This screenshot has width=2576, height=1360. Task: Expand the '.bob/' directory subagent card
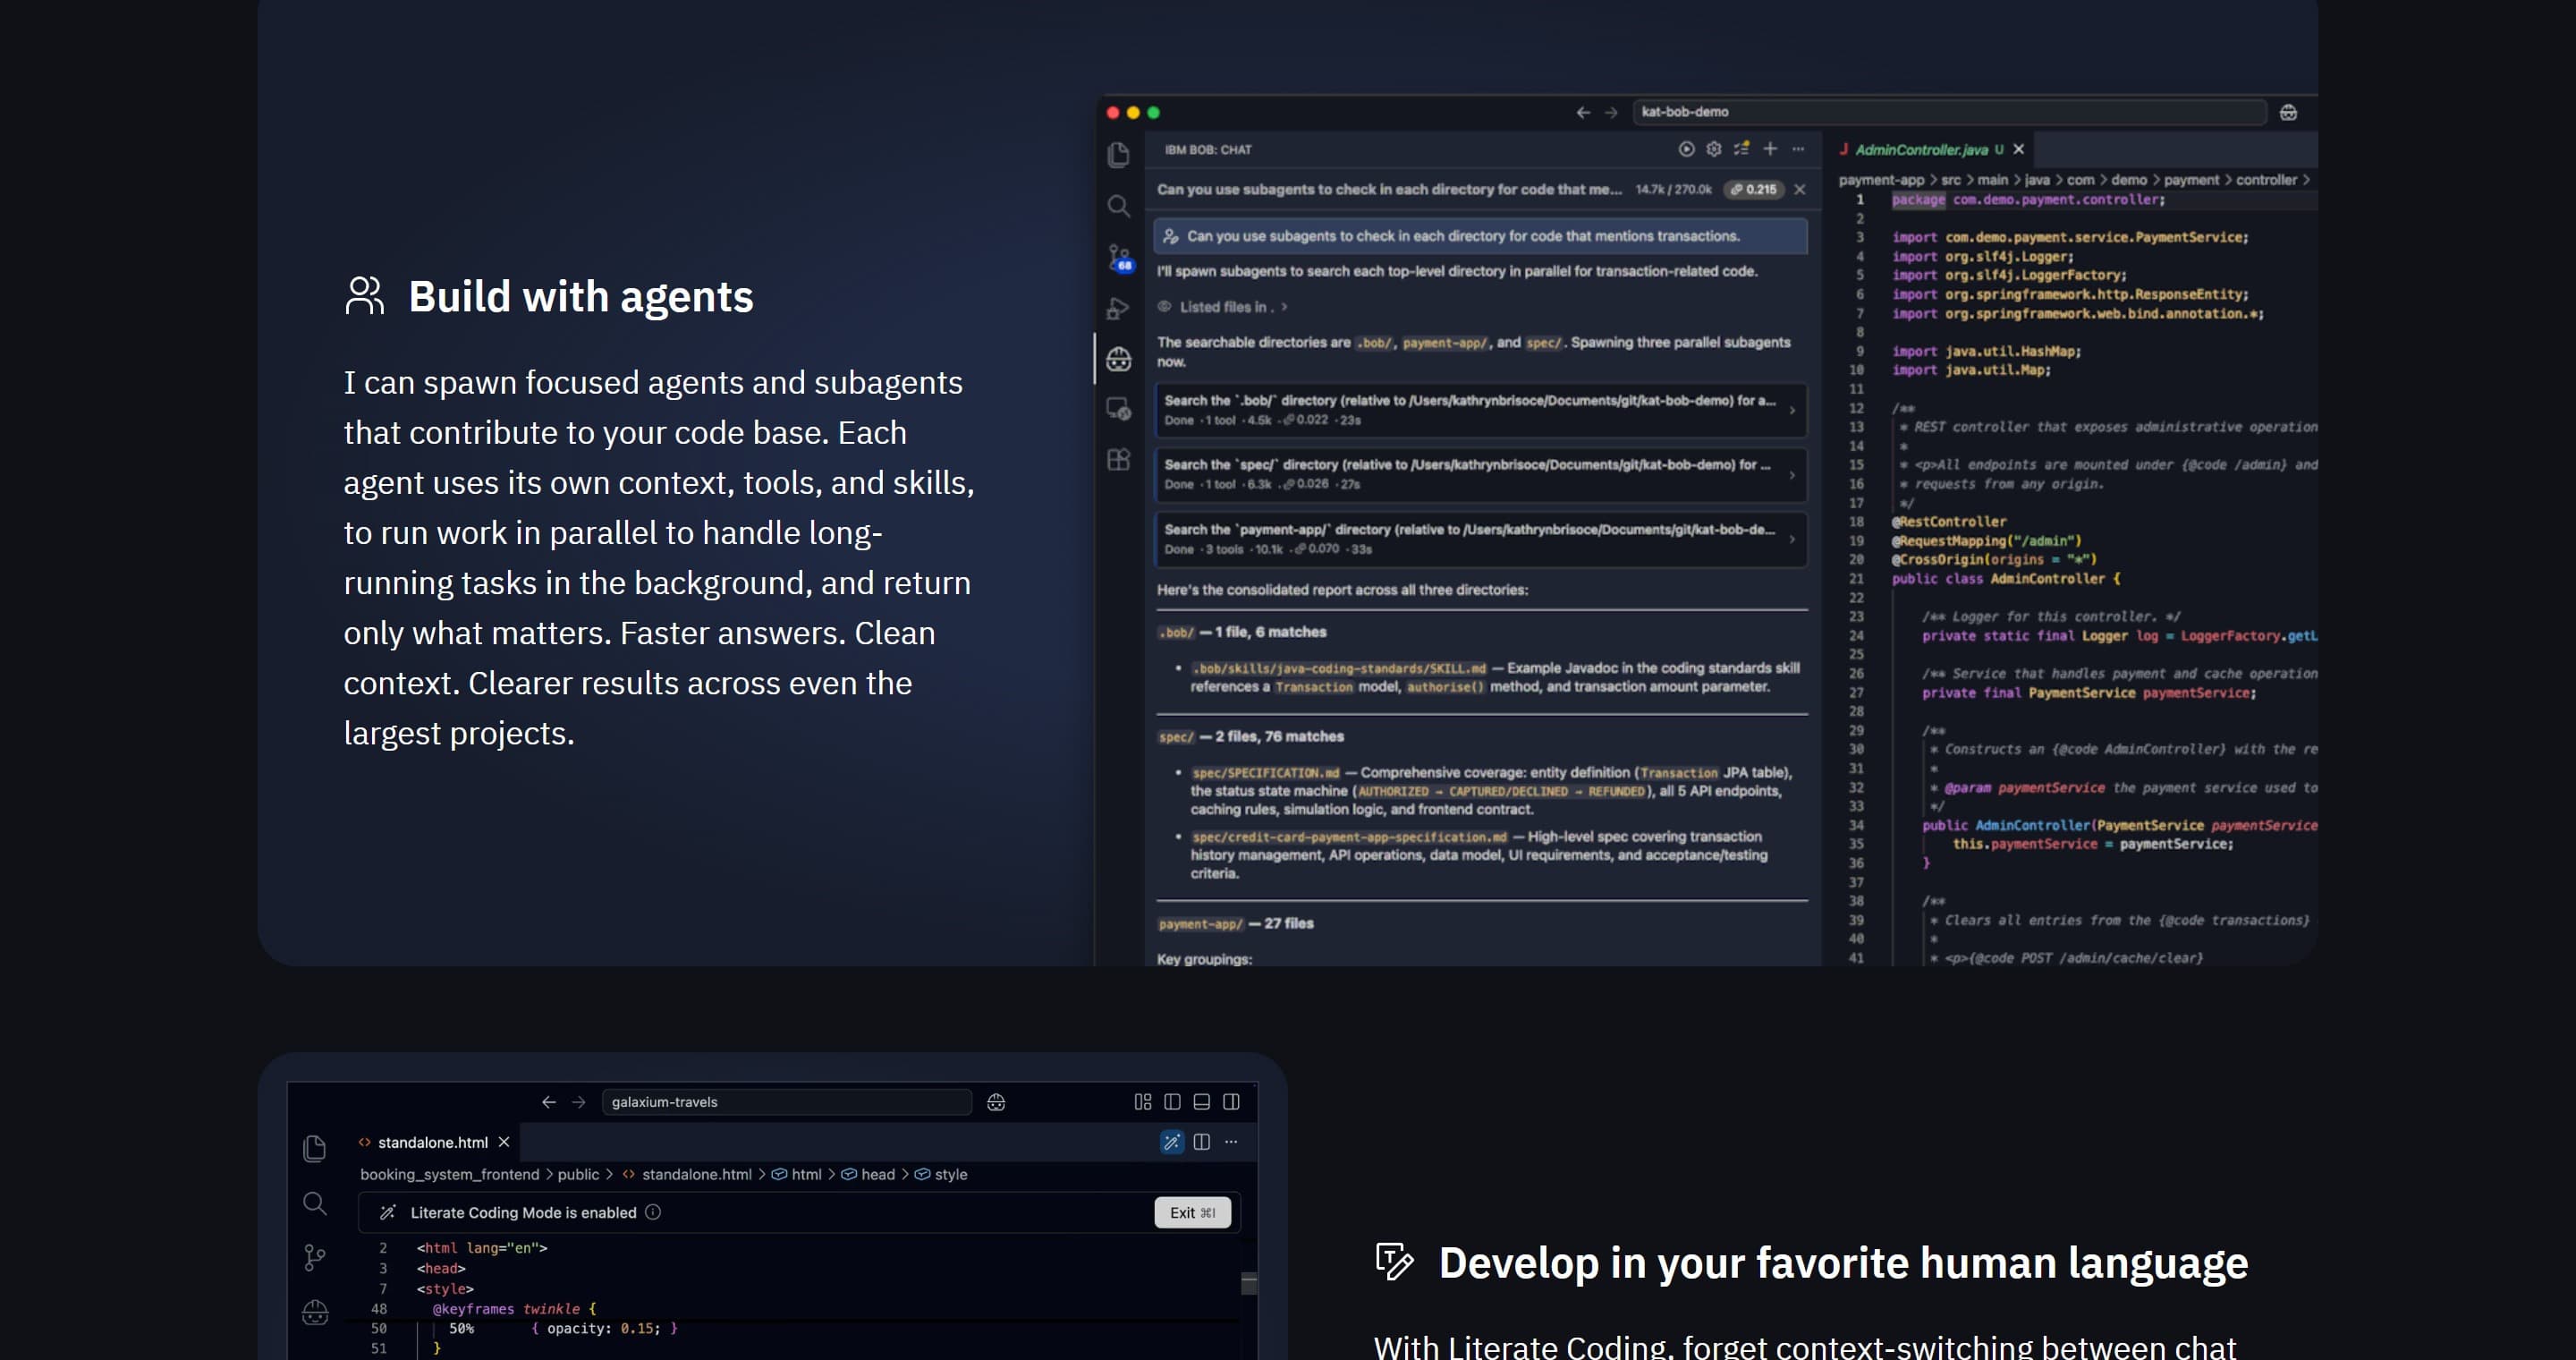(1480, 410)
